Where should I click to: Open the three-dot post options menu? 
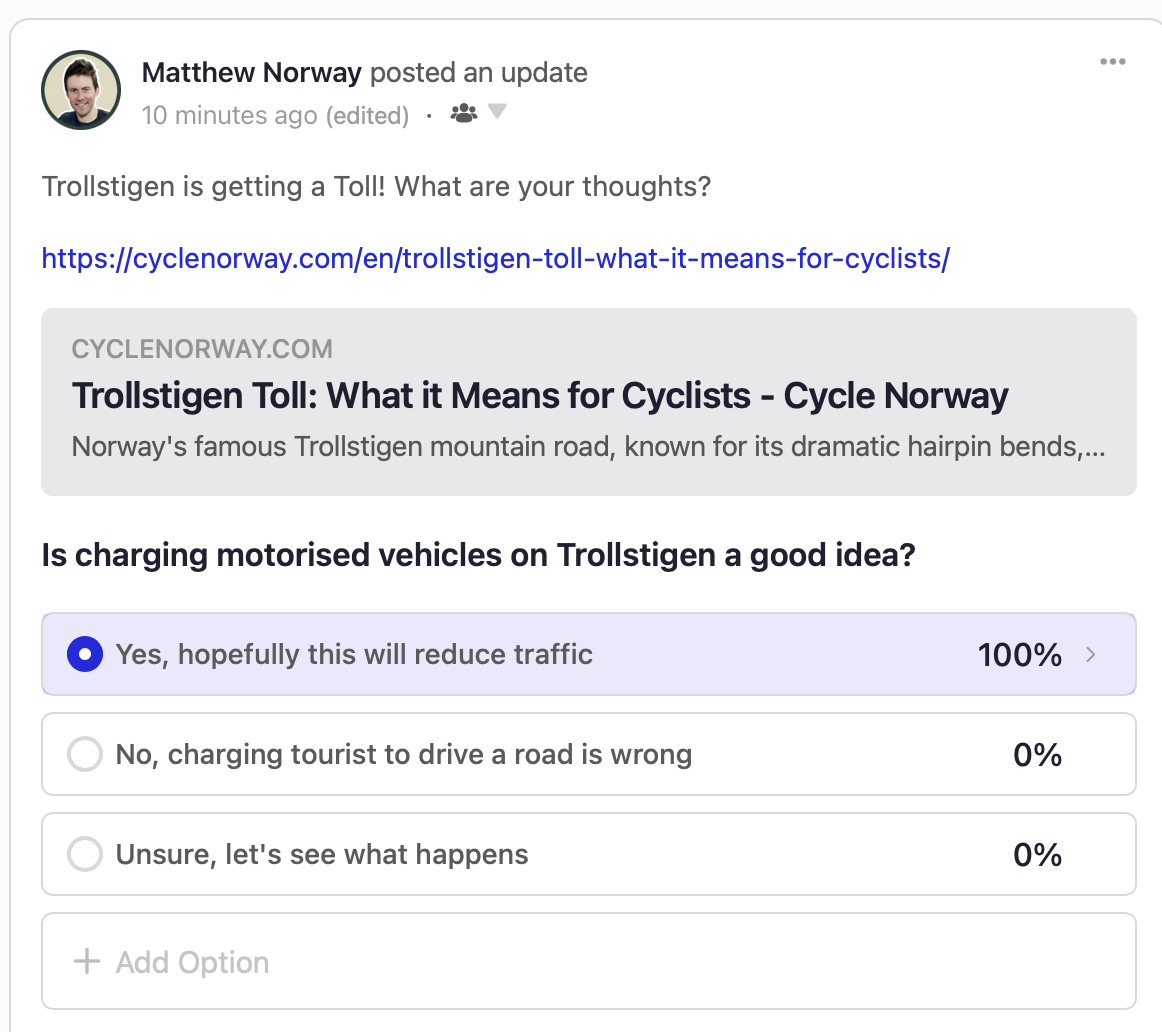click(1112, 61)
